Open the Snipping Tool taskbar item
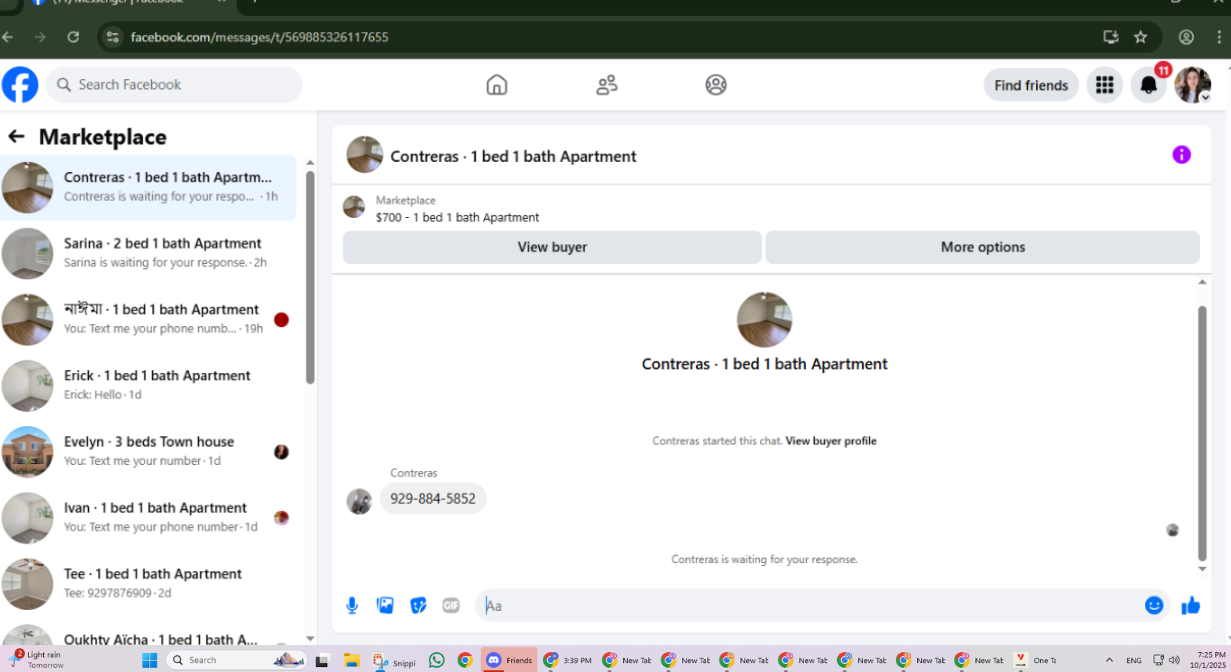The image size is (1231, 672). 395,660
